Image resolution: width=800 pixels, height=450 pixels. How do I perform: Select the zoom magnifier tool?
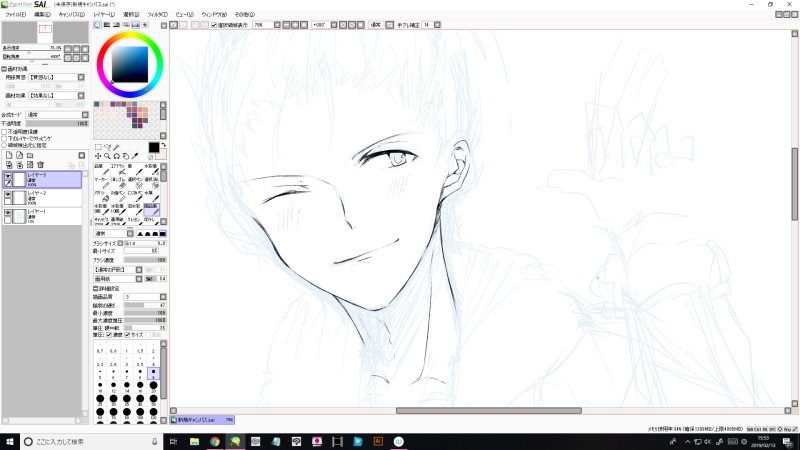pos(107,156)
